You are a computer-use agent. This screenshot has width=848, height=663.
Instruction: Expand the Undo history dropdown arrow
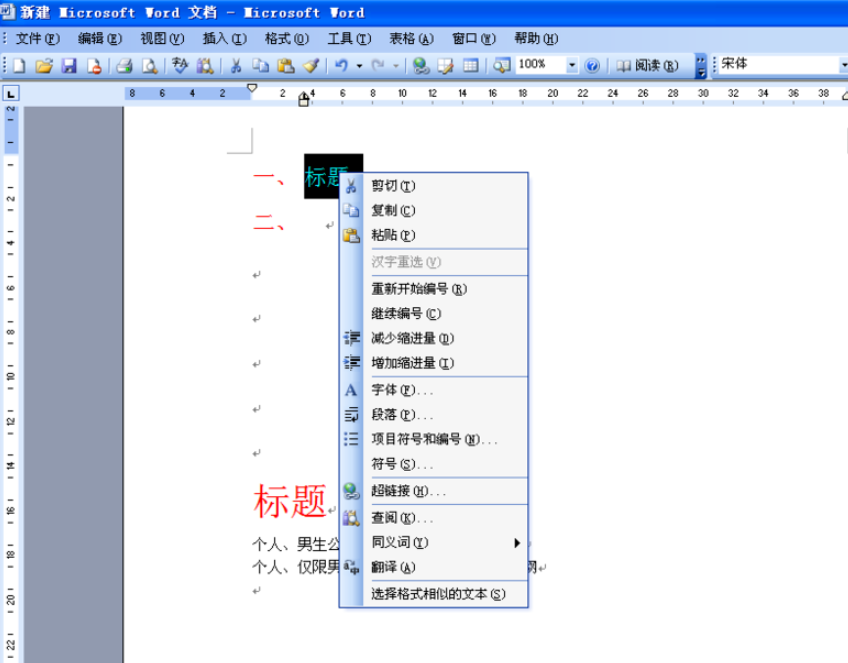pos(359,66)
